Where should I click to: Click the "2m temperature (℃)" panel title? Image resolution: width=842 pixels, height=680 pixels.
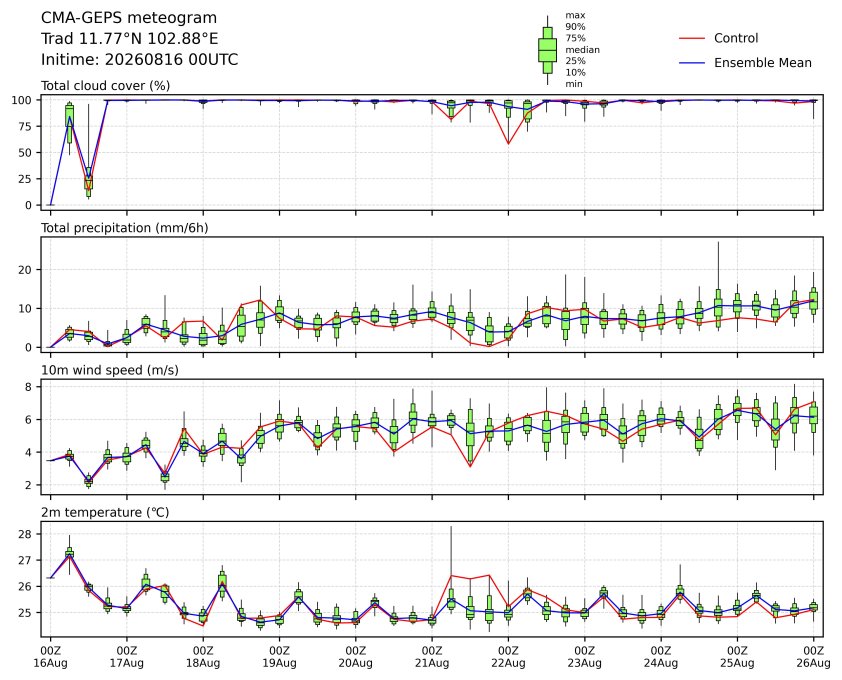coord(105,513)
